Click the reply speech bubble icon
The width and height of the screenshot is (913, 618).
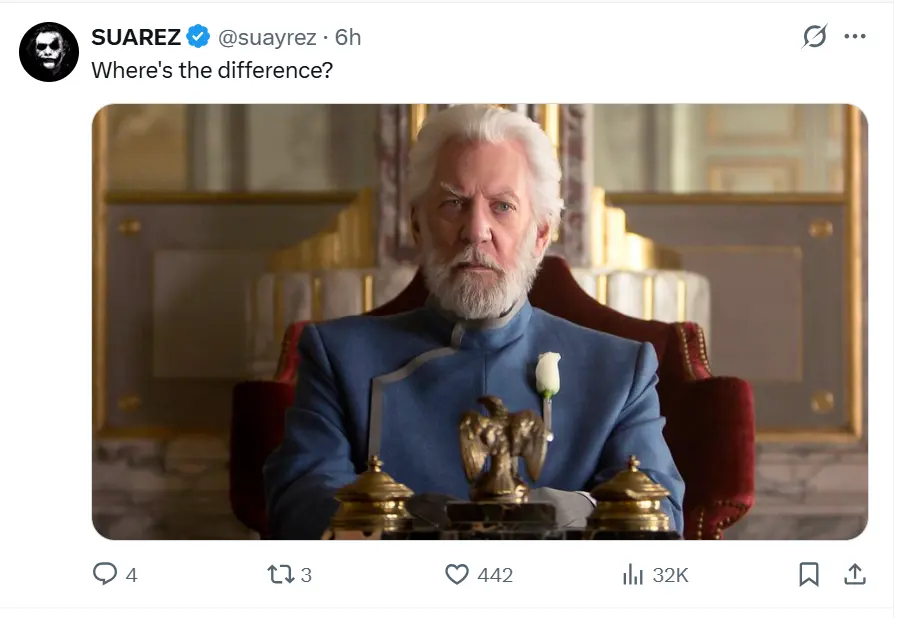(x=105, y=574)
